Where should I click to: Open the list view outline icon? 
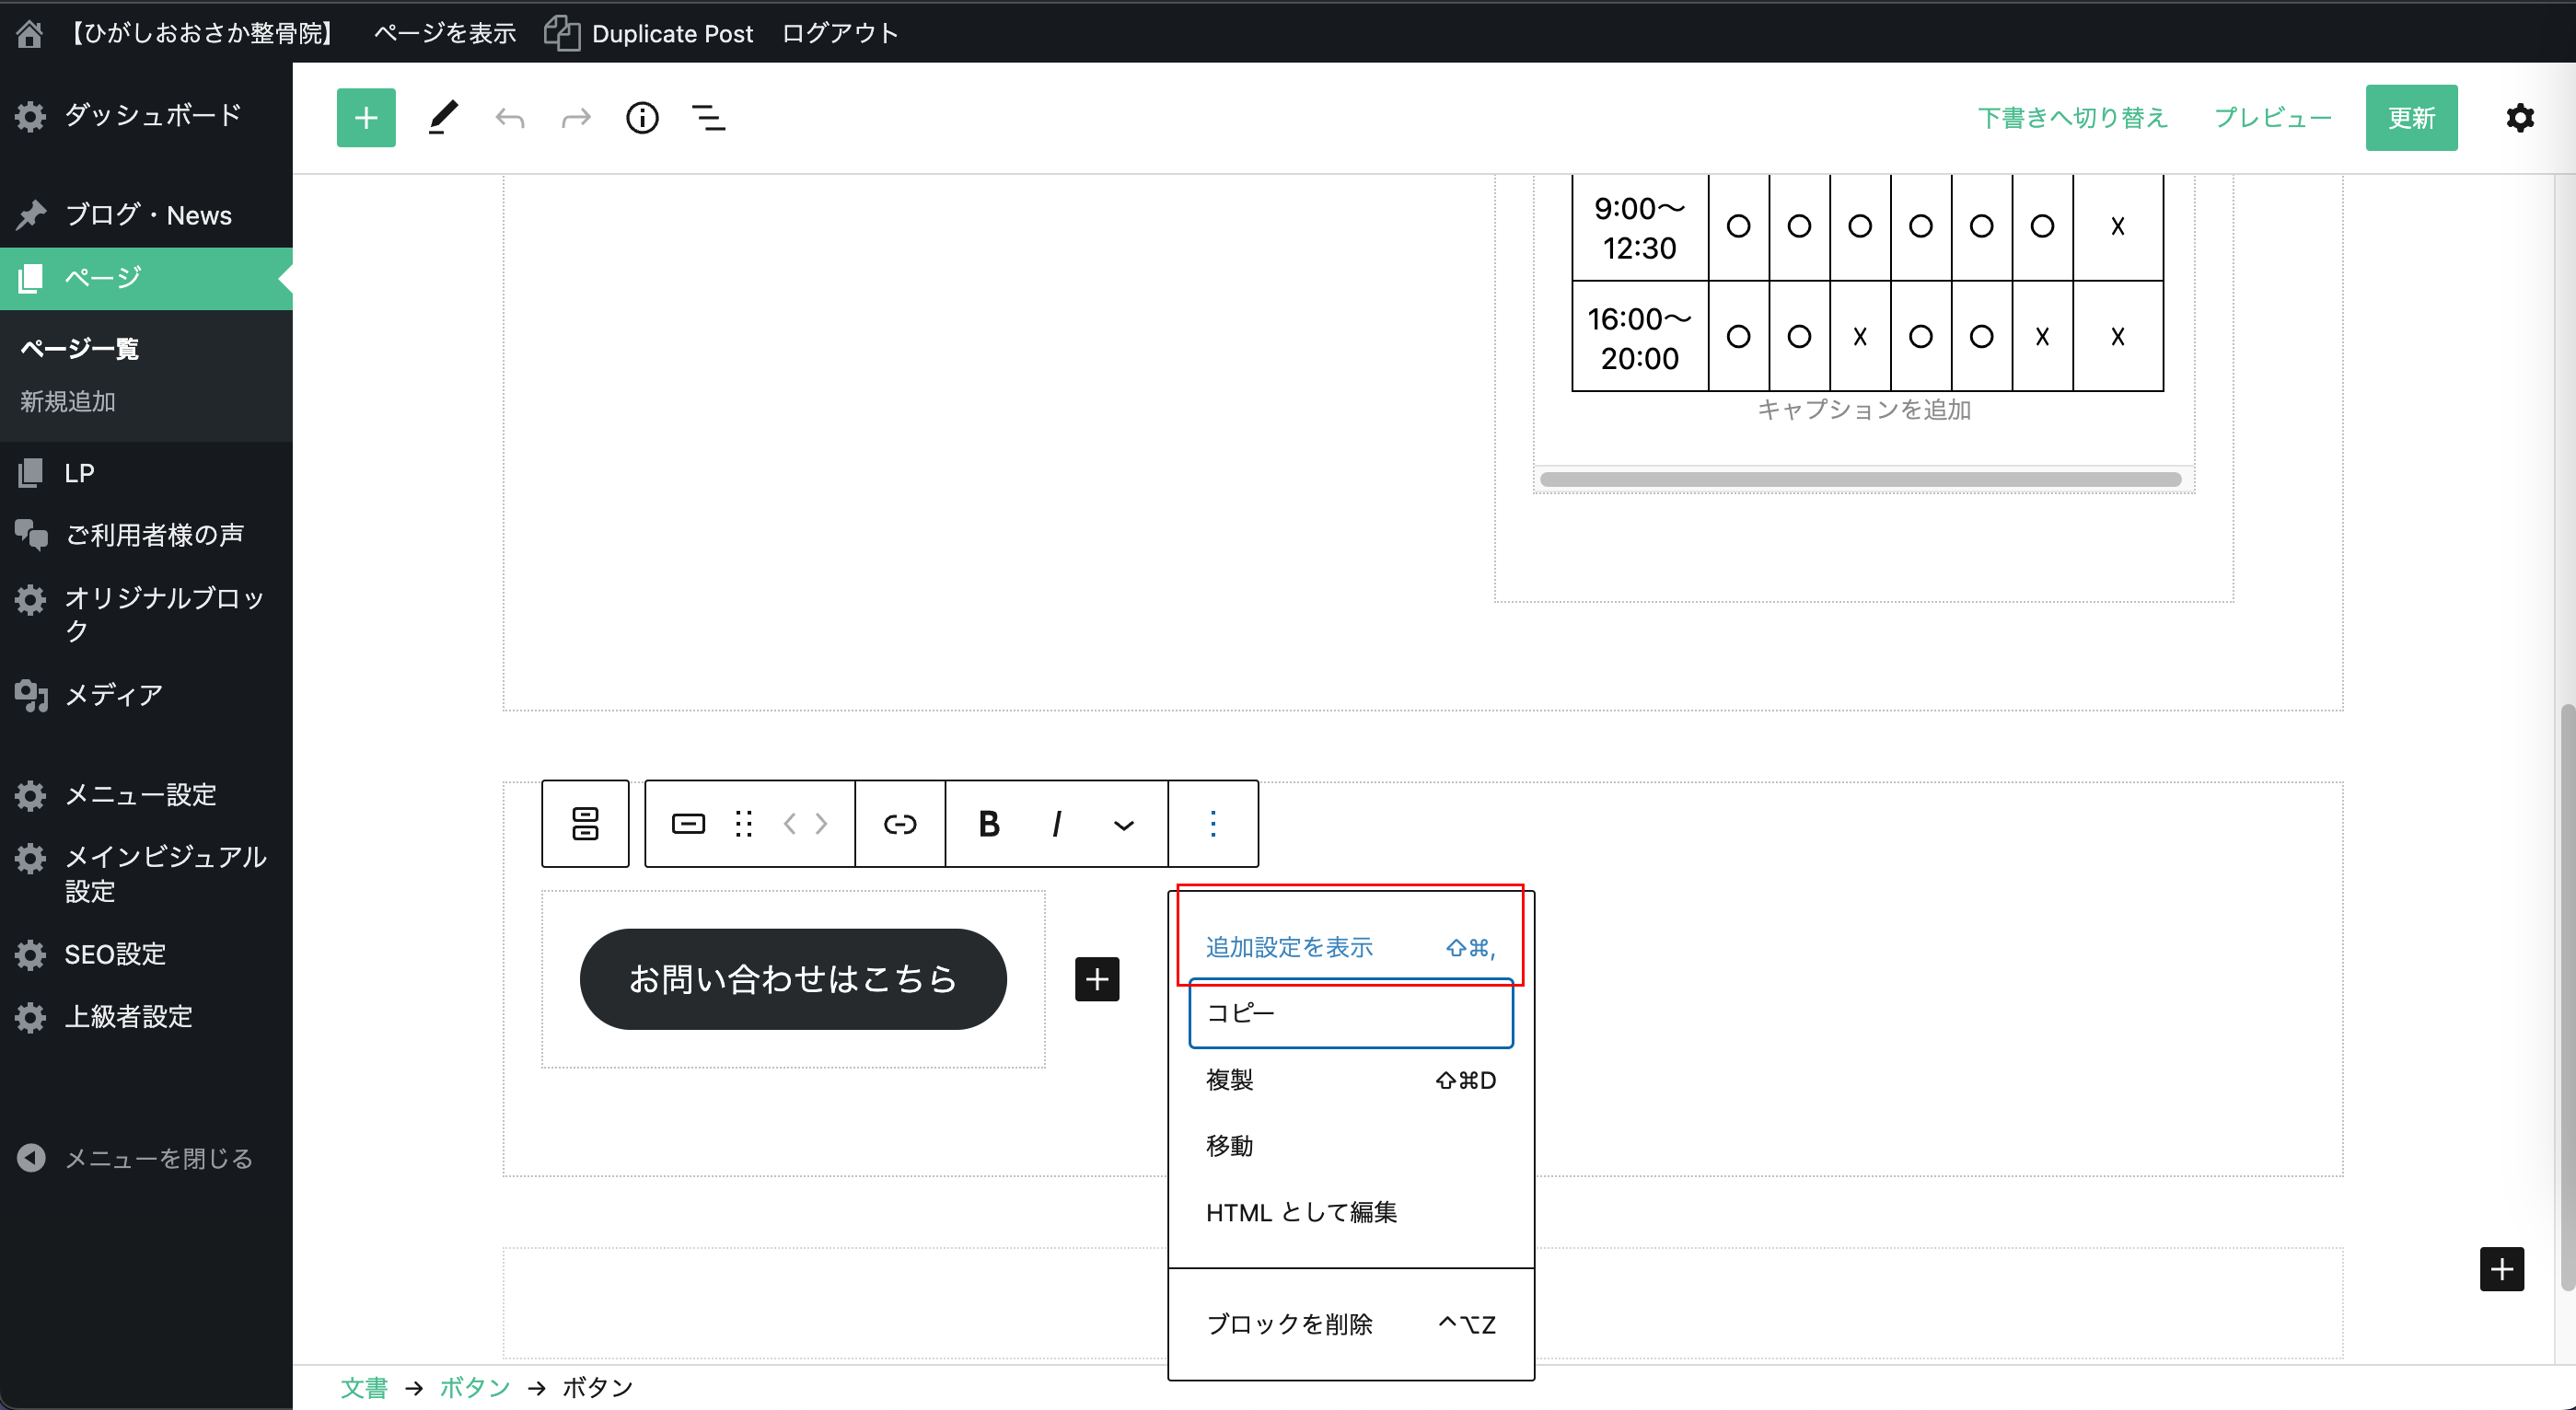coord(709,118)
